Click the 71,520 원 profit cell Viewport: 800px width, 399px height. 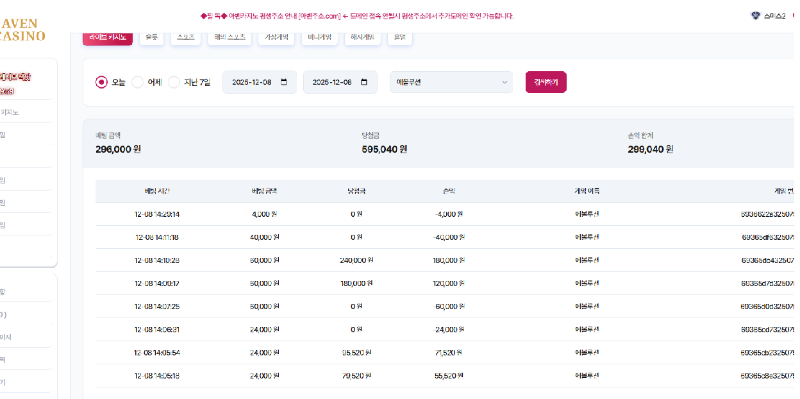449,353
